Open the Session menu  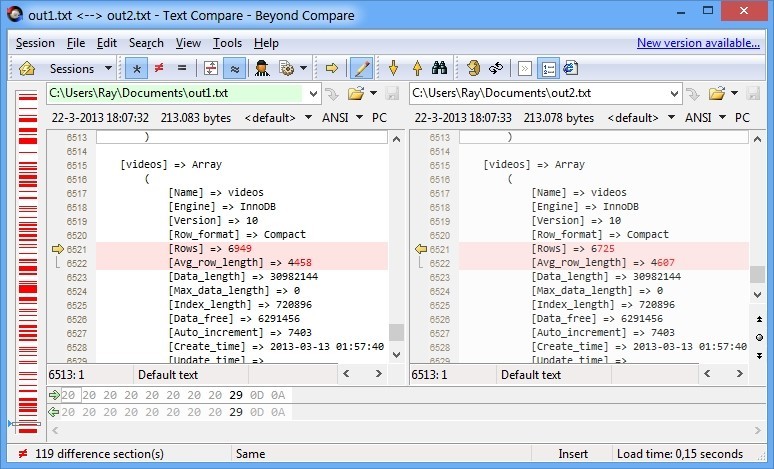point(35,43)
